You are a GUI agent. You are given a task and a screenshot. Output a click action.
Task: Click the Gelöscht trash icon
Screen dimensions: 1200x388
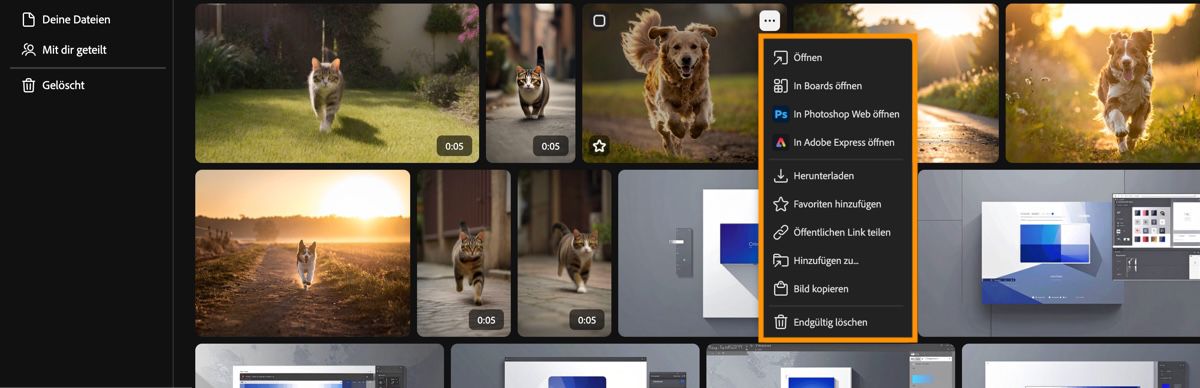click(x=28, y=85)
